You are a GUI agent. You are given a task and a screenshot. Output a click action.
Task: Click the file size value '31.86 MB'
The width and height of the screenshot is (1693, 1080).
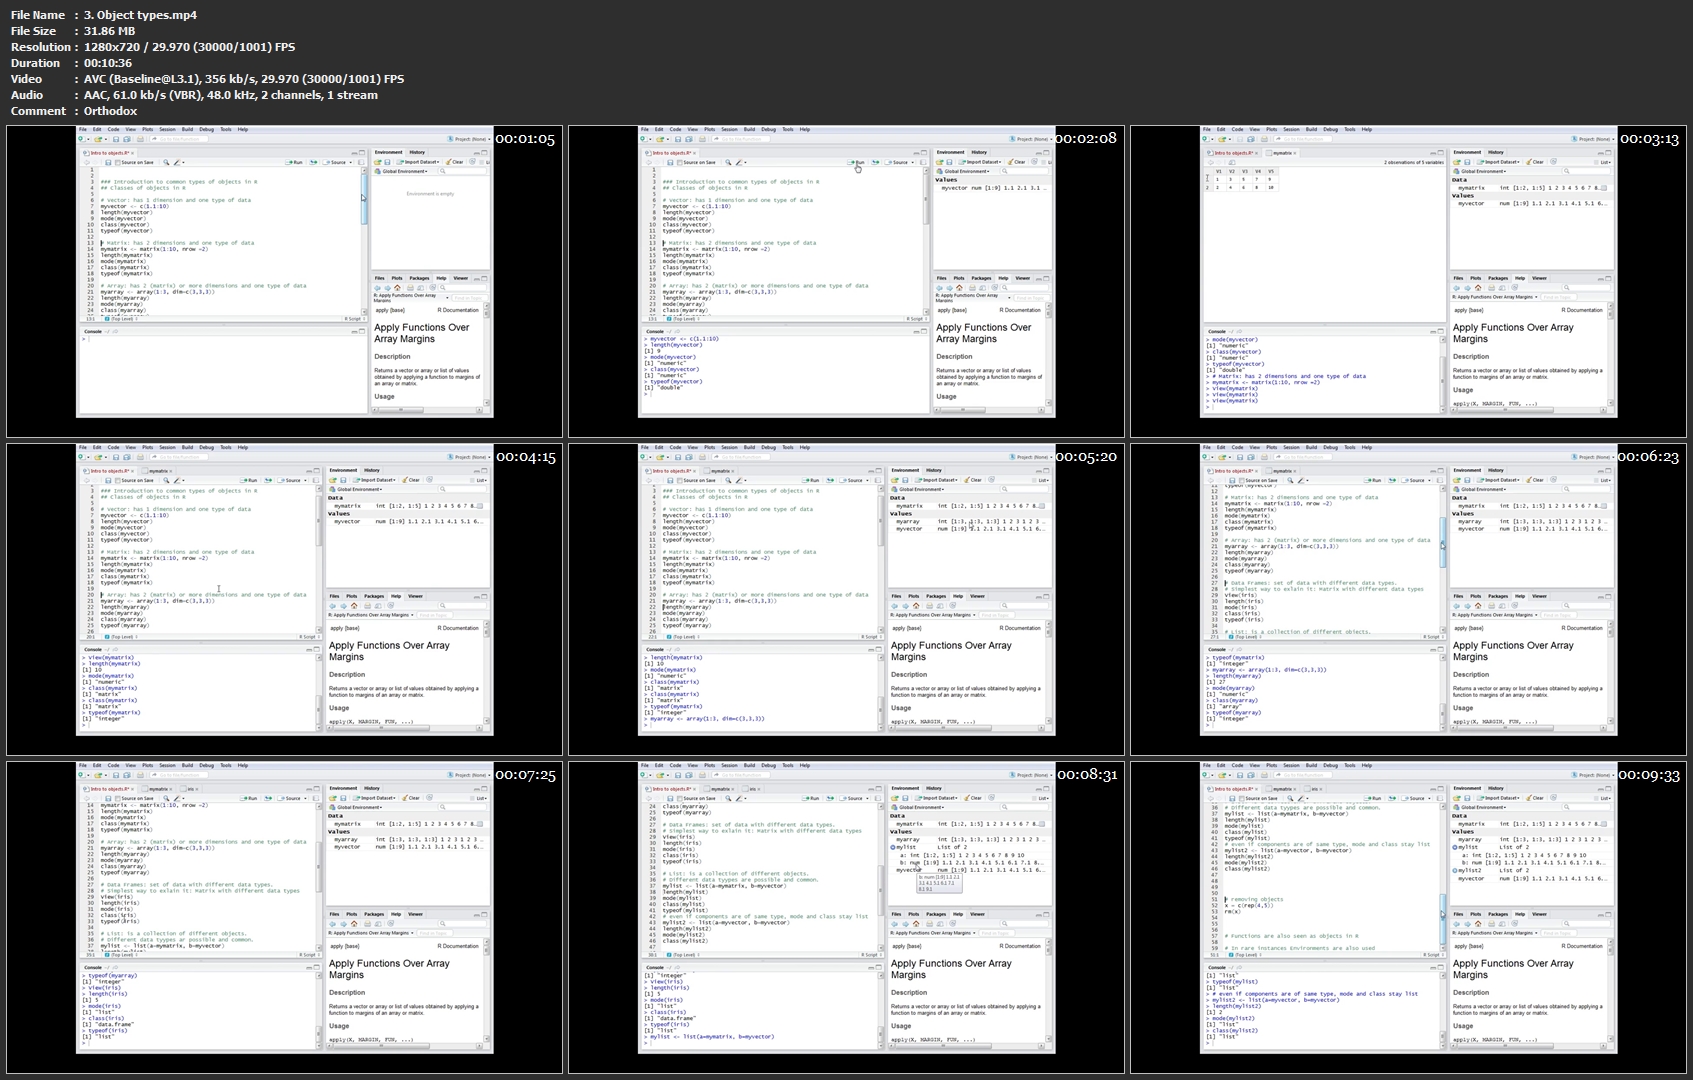coord(109,31)
